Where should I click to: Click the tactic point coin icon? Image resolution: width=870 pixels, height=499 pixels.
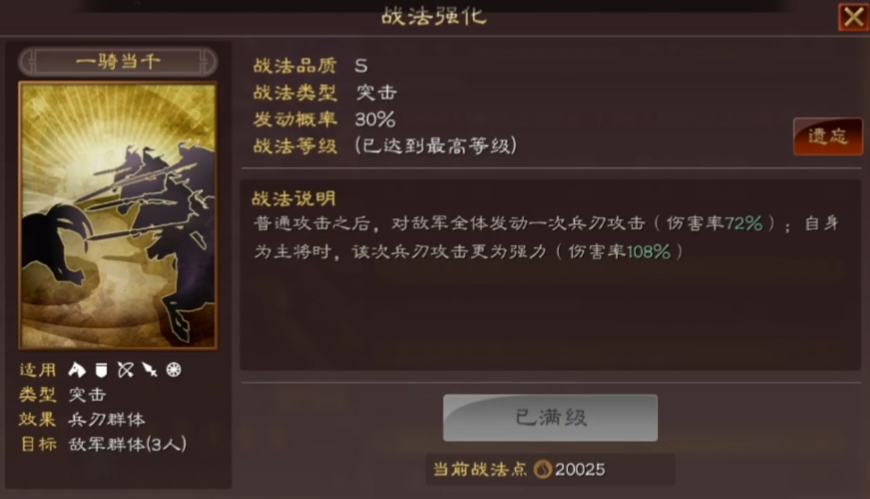click(x=542, y=470)
